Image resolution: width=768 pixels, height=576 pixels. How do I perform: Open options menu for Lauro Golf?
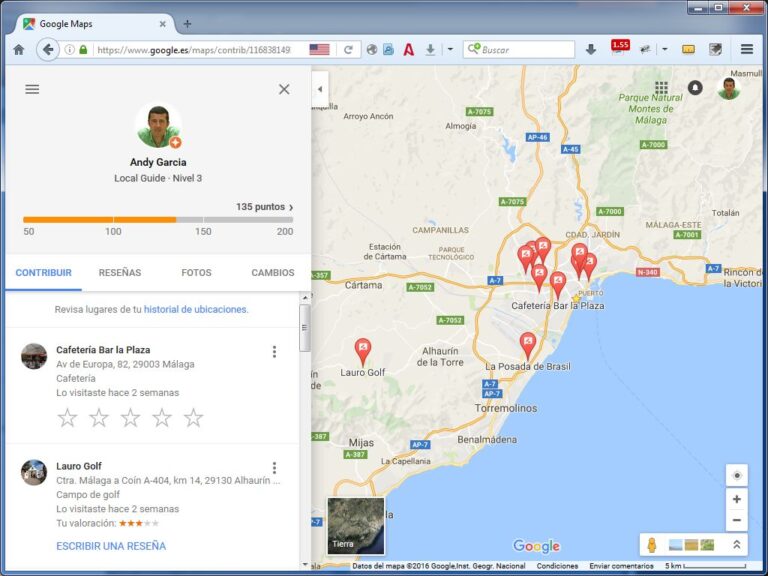[x=274, y=468]
